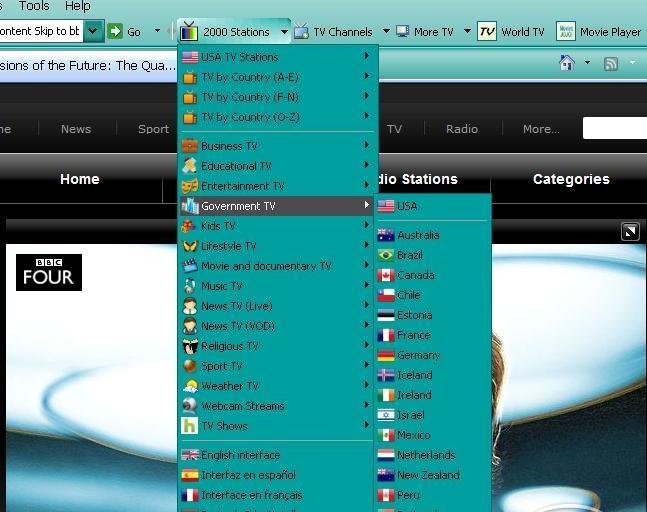Open the Help menu

click(78, 6)
